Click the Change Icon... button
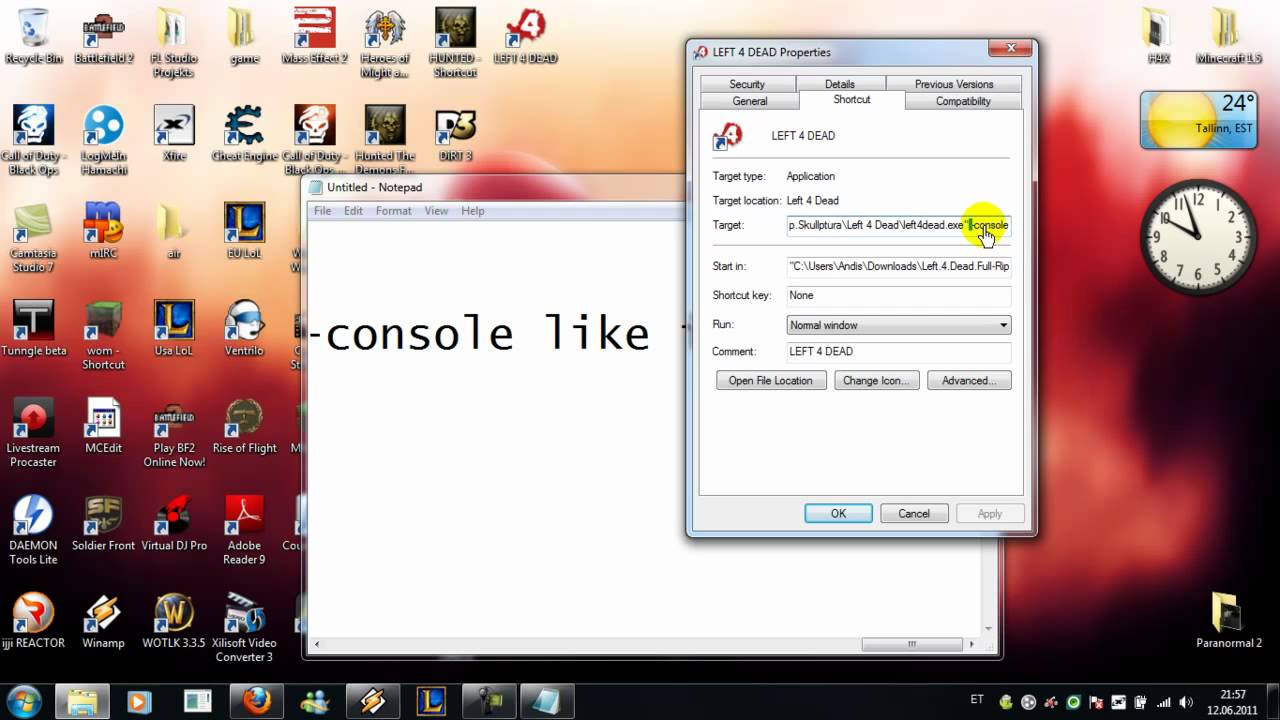The image size is (1280, 720). 877,380
